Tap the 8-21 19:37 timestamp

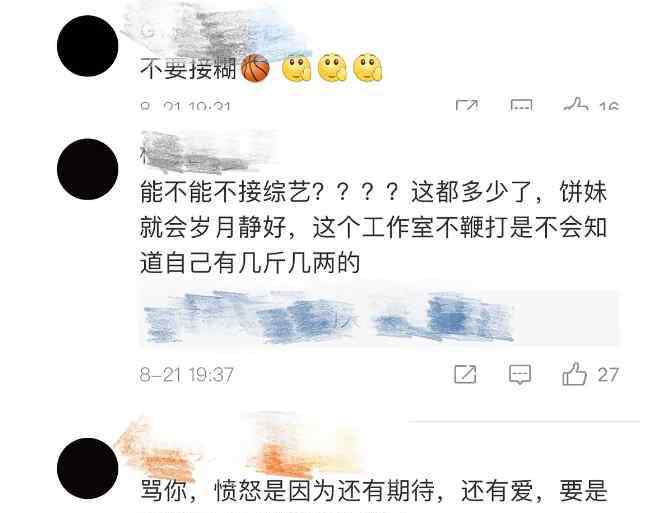point(187,375)
